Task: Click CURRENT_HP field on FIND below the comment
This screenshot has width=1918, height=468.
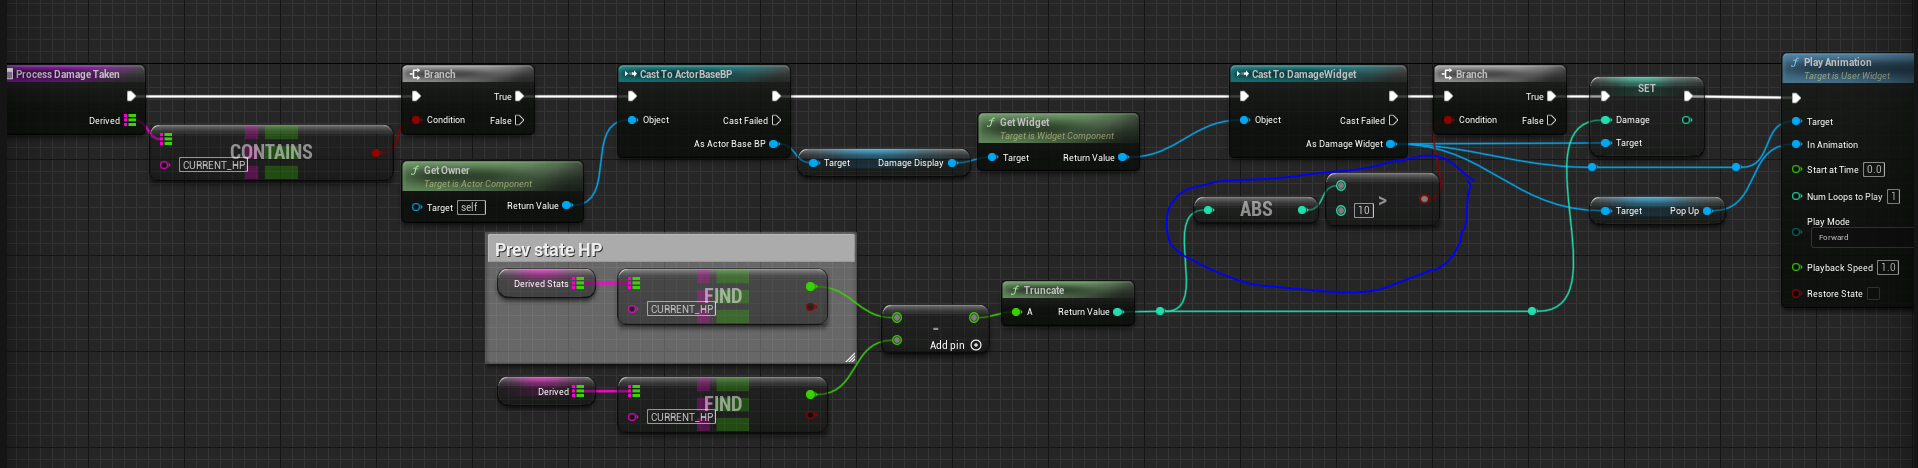Action: (x=682, y=417)
